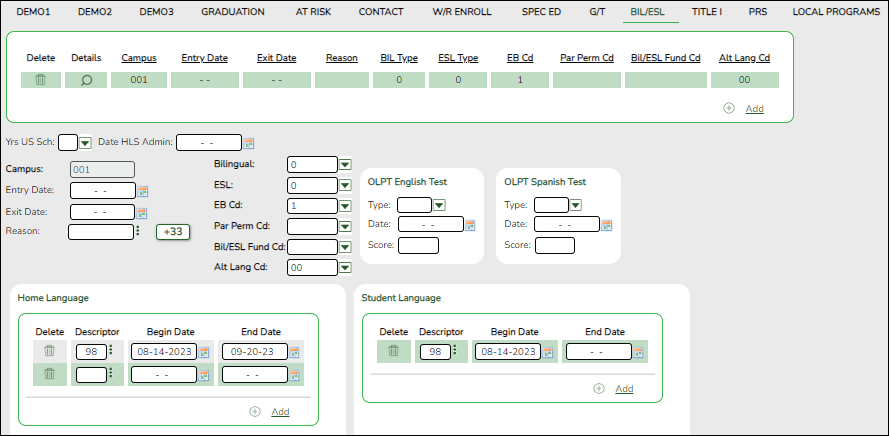Open calendar for Student Language Begin Date
Screen dimensions: 889x436
click(x=548, y=352)
